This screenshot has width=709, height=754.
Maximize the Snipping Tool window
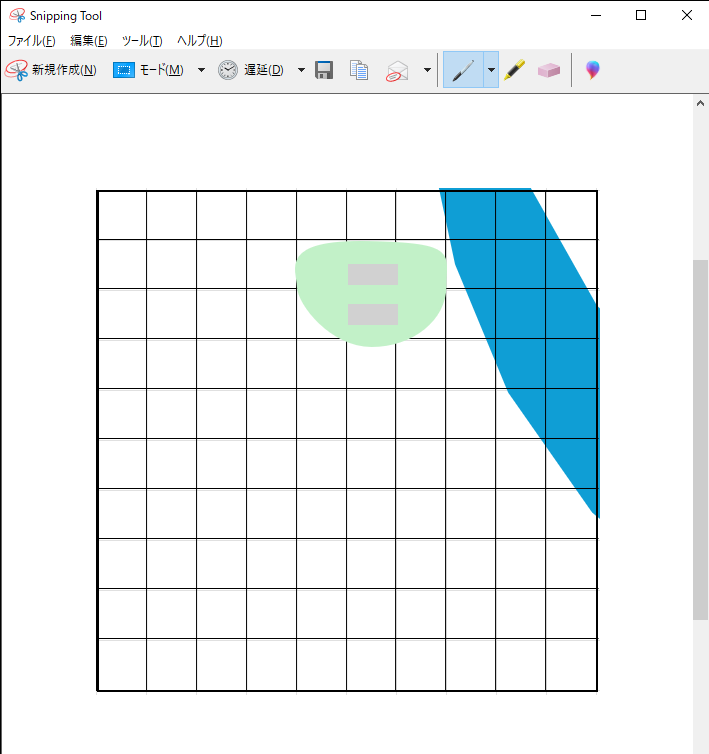point(641,15)
